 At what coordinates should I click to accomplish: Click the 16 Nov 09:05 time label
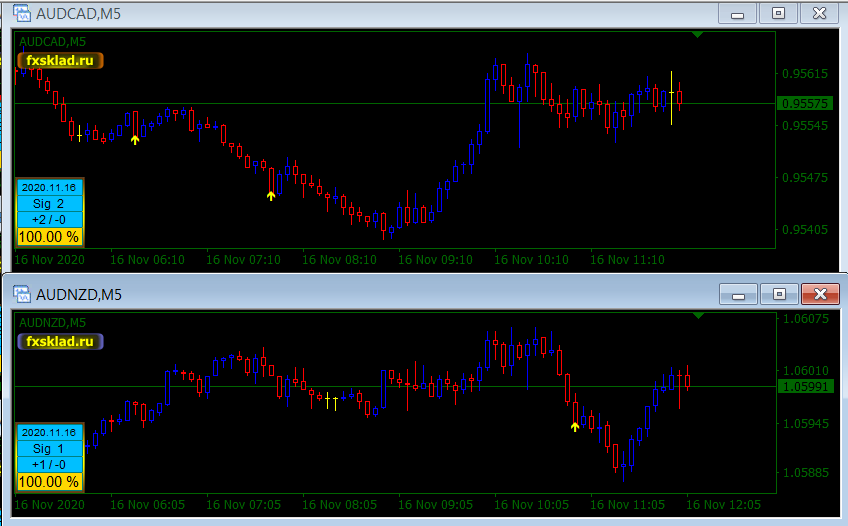(x=435, y=505)
